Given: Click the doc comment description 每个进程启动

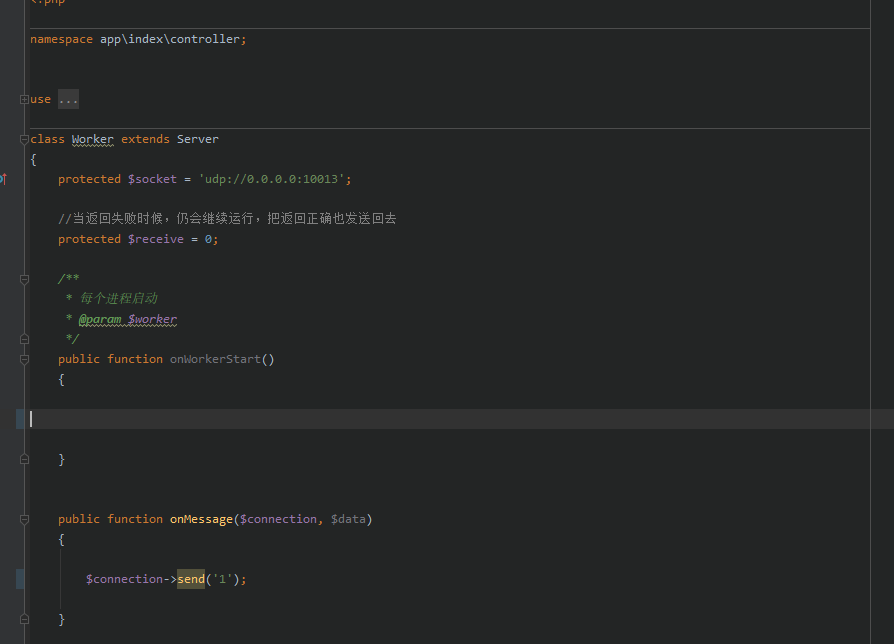Looking at the screenshot, I should tap(119, 298).
